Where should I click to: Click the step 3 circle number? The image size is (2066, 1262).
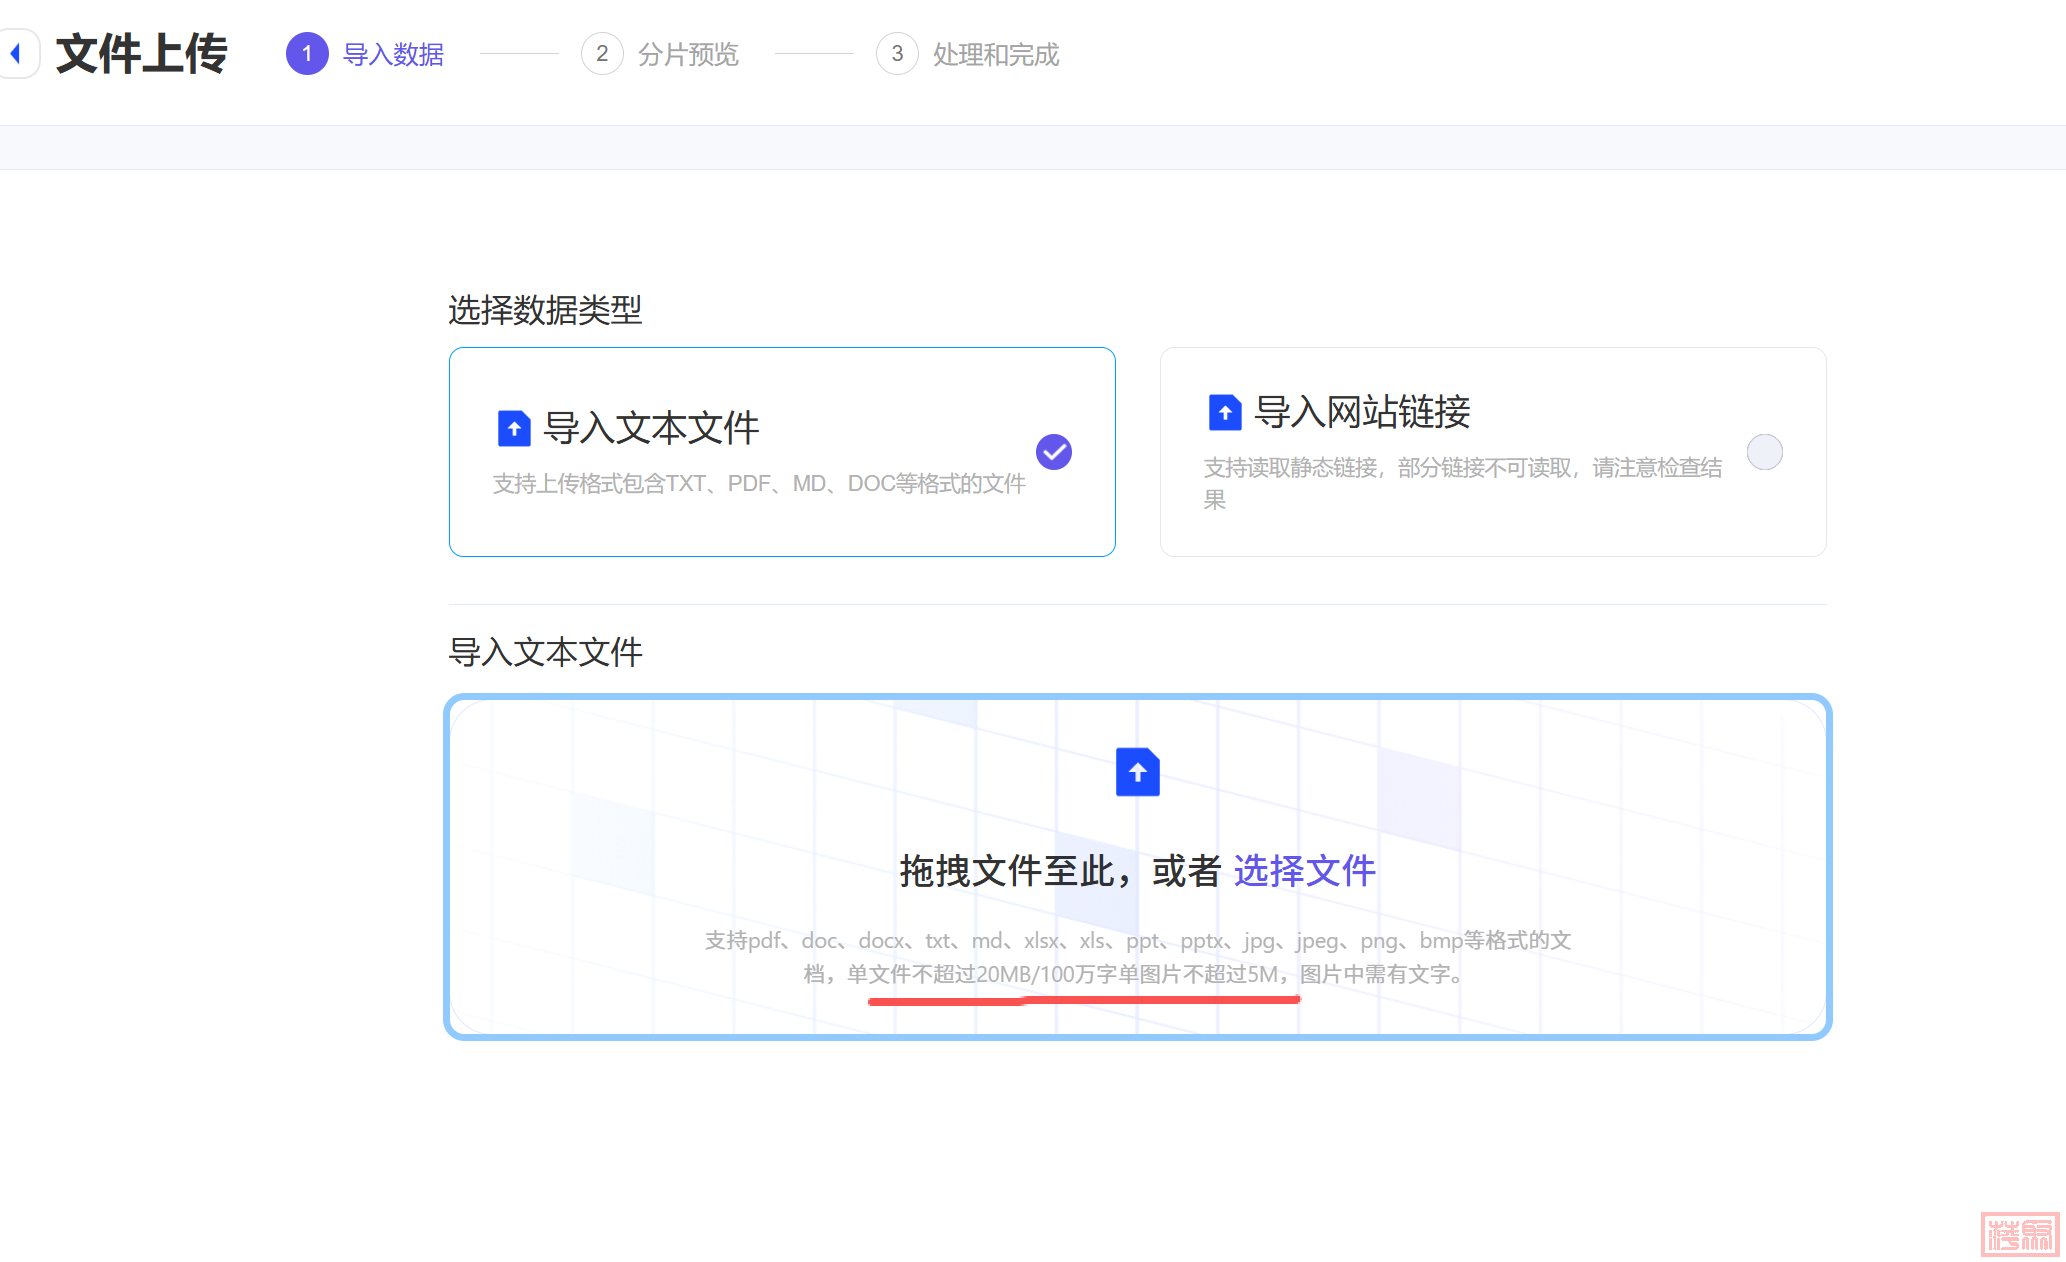[x=897, y=54]
